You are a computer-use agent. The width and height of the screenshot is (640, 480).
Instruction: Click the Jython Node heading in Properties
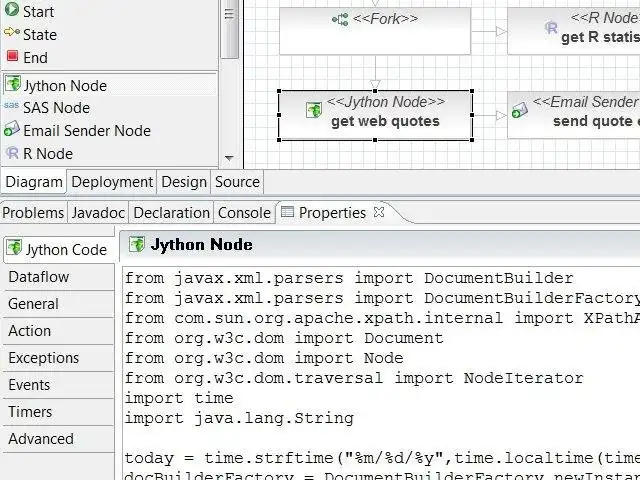[x=201, y=244]
